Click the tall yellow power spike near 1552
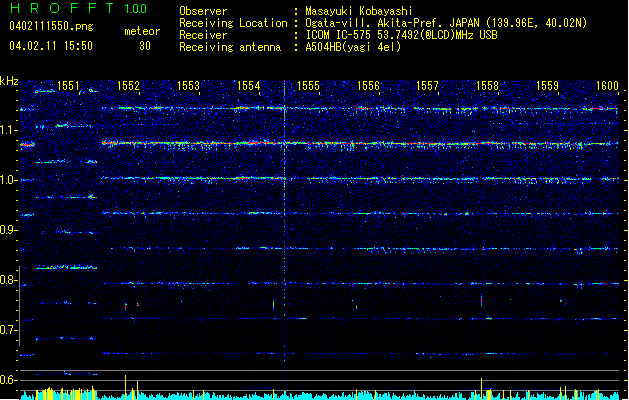This screenshot has width=629, height=400. (x=126, y=387)
